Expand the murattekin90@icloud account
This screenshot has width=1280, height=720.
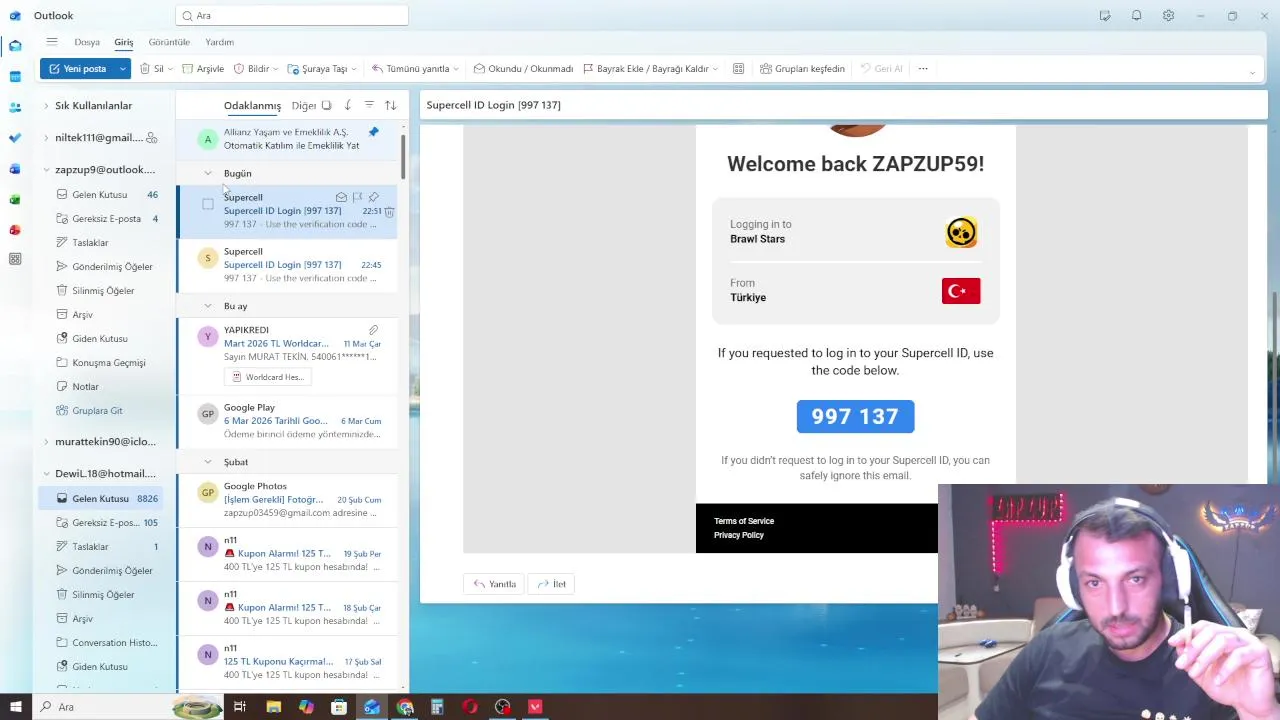click(46, 442)
